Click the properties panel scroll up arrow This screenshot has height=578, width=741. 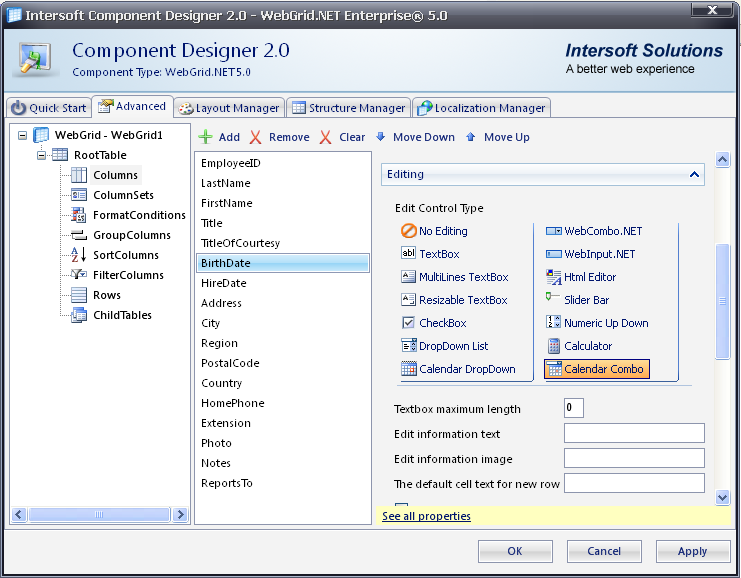pyautogui.click(x=722, y=160)
